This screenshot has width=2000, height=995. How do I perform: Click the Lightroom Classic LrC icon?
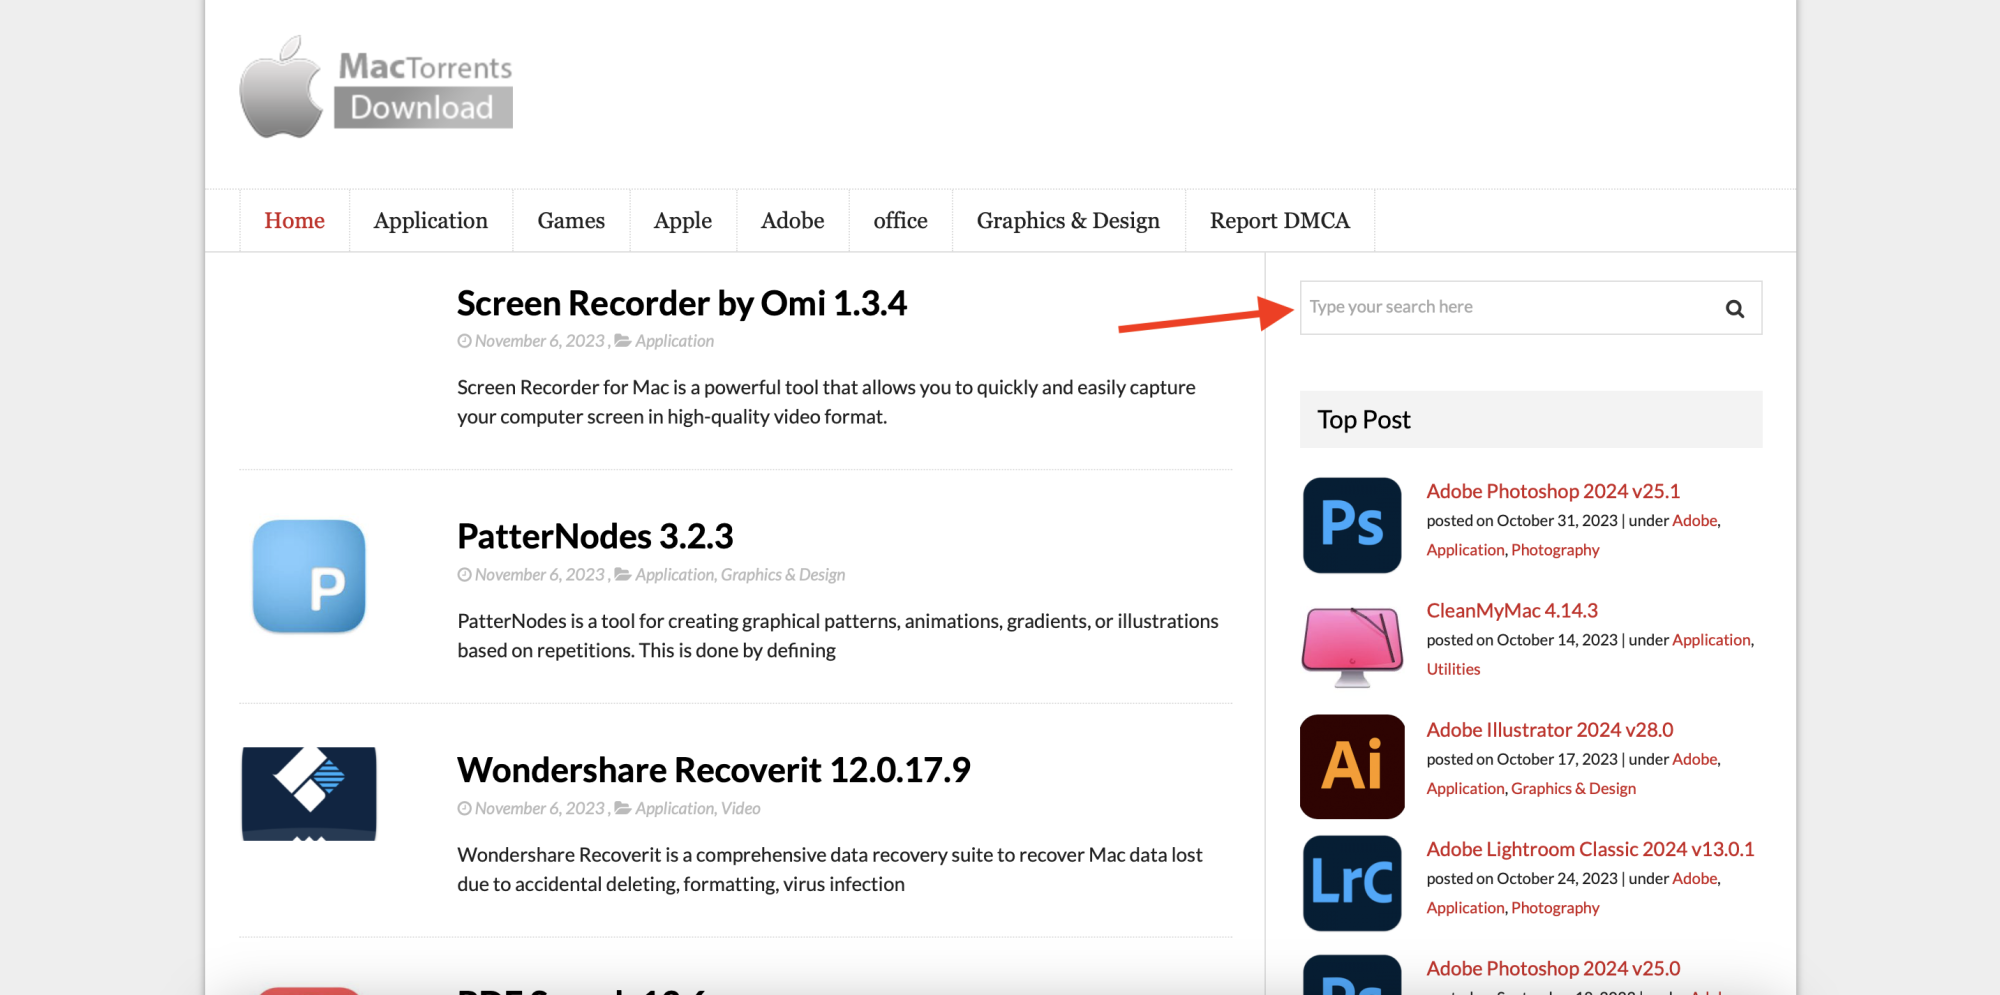click(1351, 883)
